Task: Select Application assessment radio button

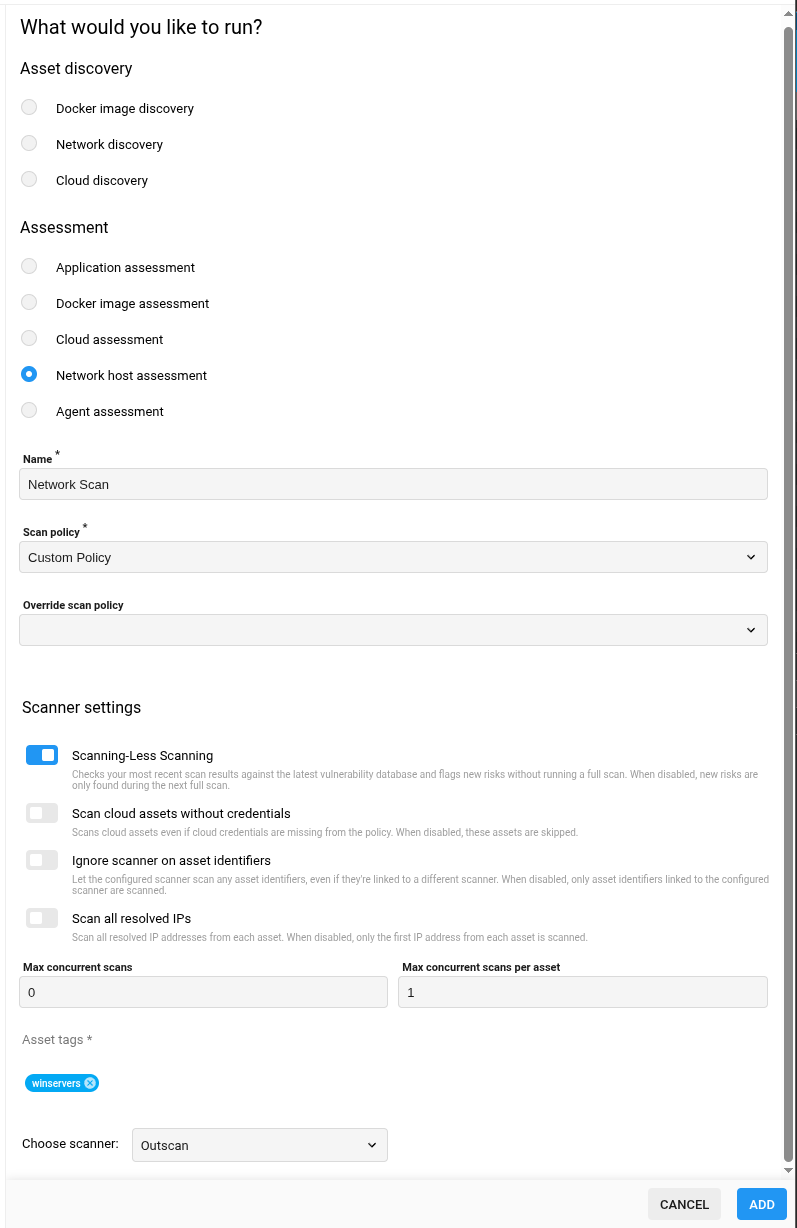Action: click(x=29, y=267)
